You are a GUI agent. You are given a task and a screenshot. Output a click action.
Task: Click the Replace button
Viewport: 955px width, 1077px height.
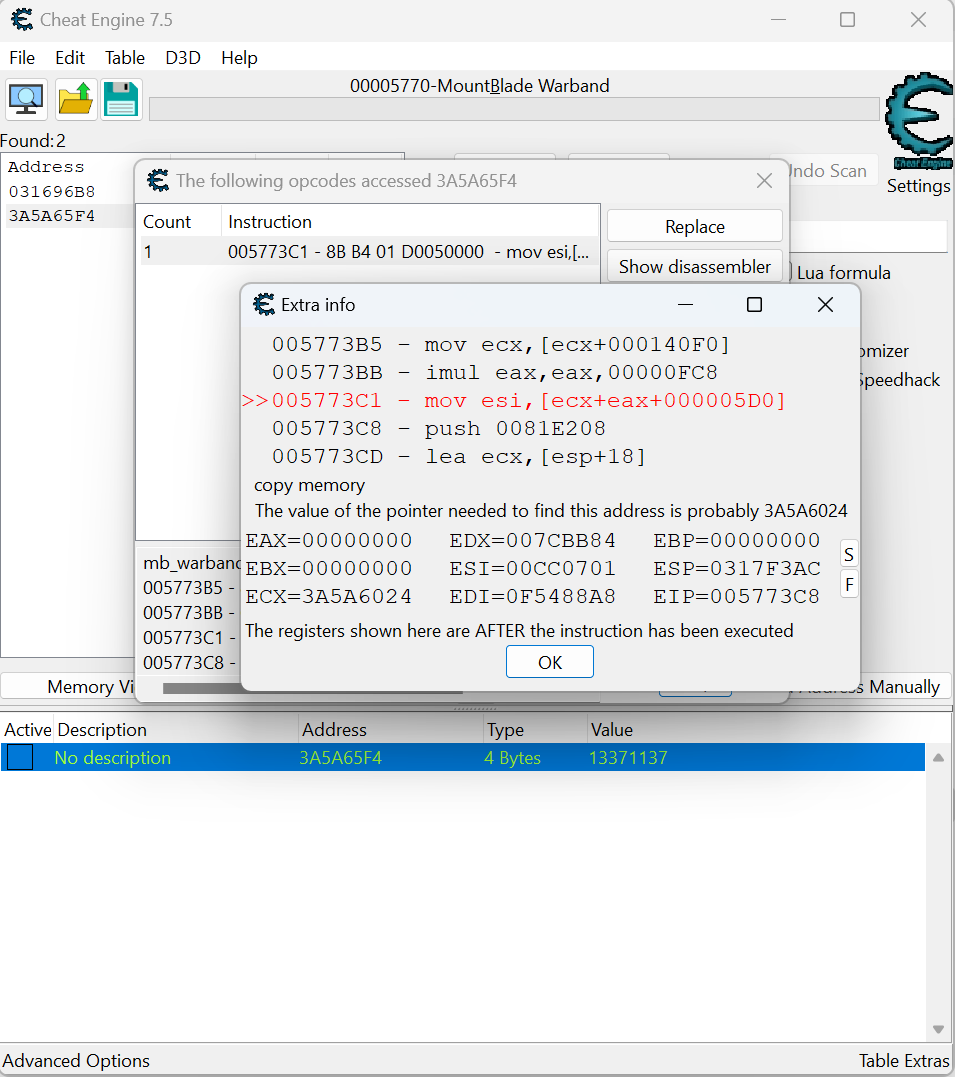(695, 227)
